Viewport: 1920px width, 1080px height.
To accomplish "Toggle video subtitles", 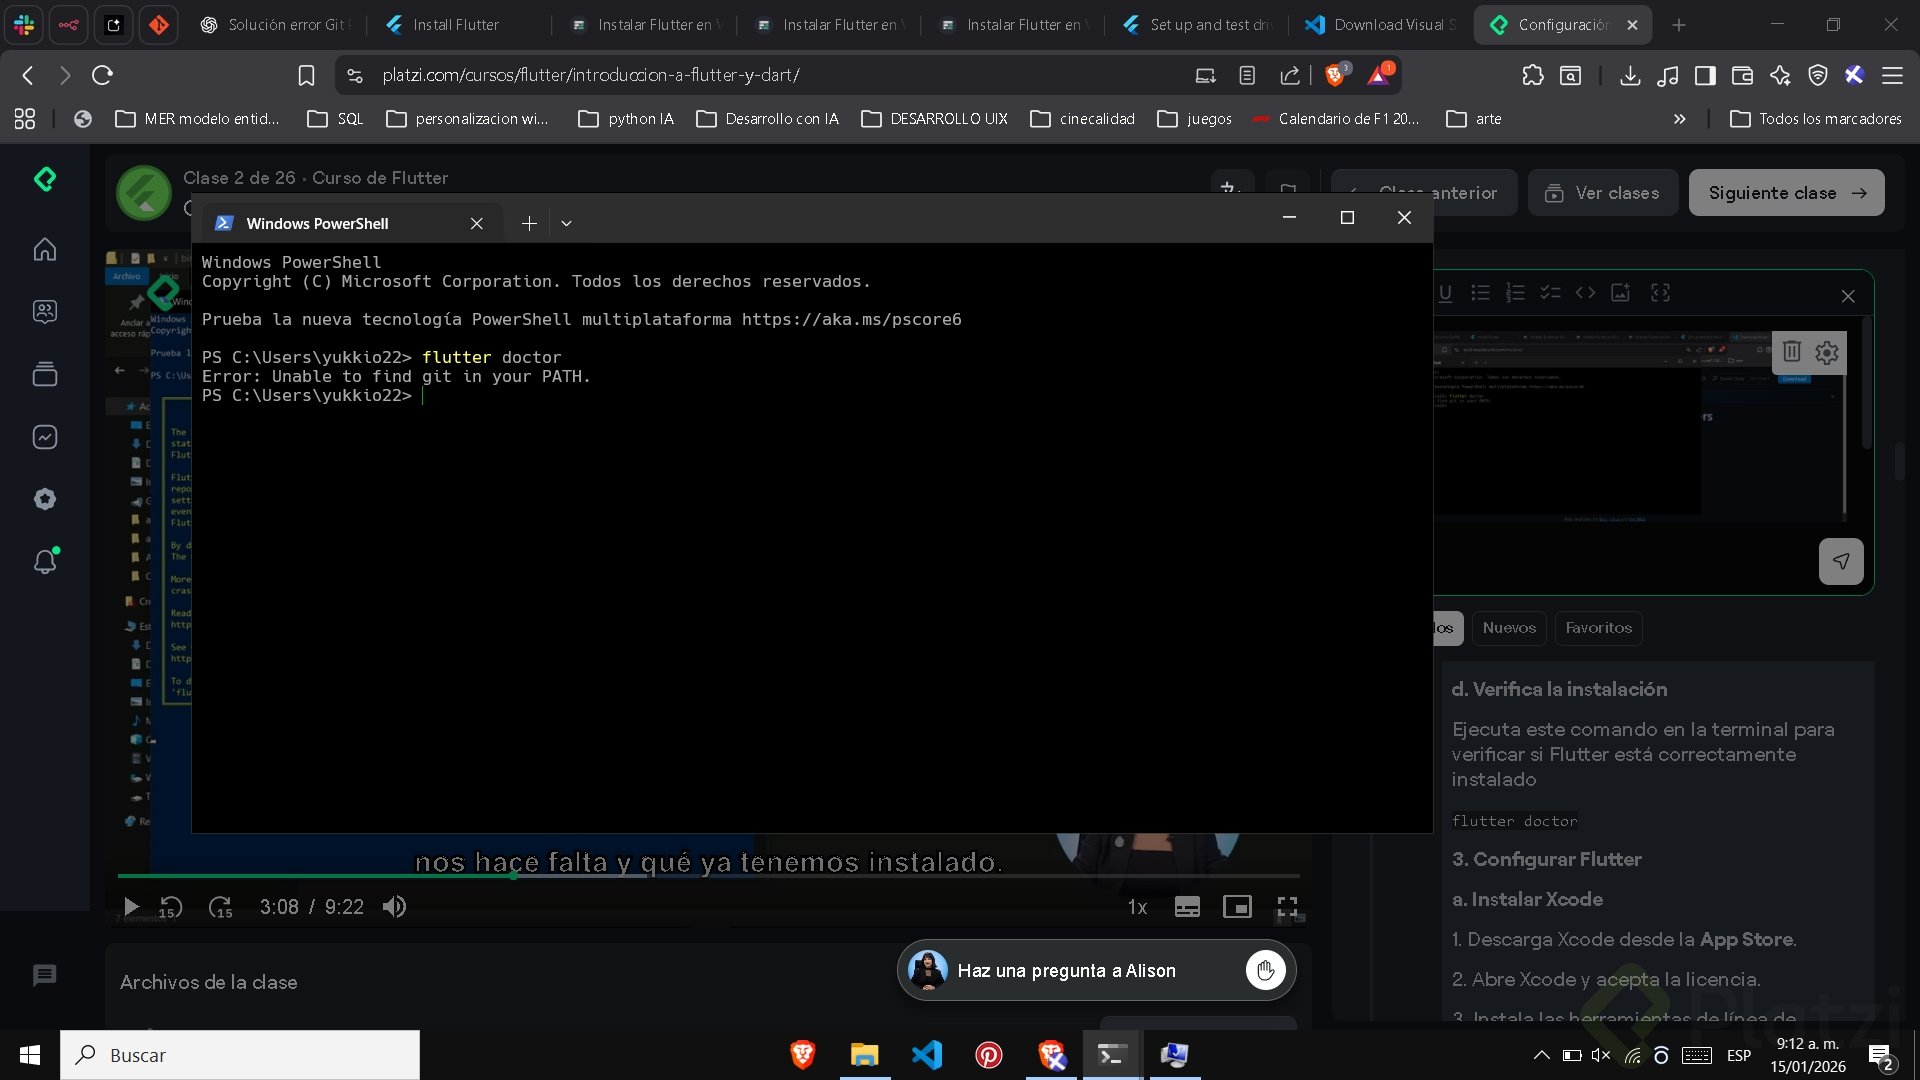I will [1187, 907].
